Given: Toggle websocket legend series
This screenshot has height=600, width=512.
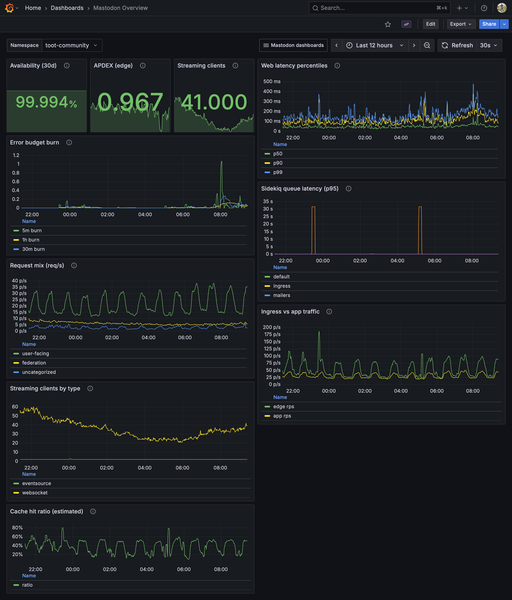Looking at the screenshot, I should coord(34,493).
